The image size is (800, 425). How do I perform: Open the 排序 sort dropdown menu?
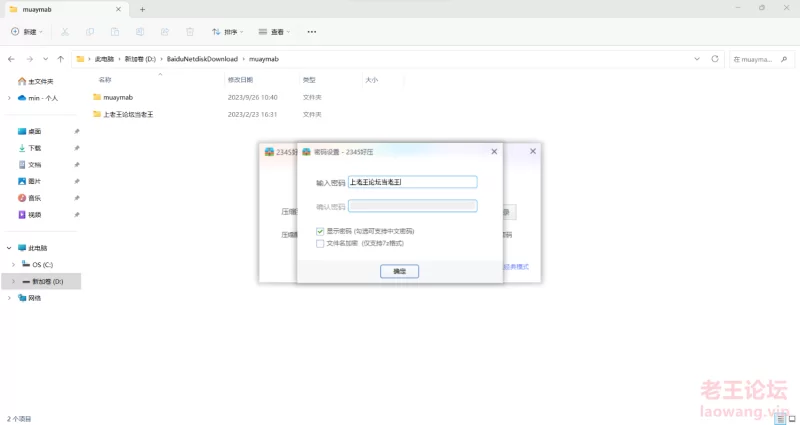(x=229, y=32)
